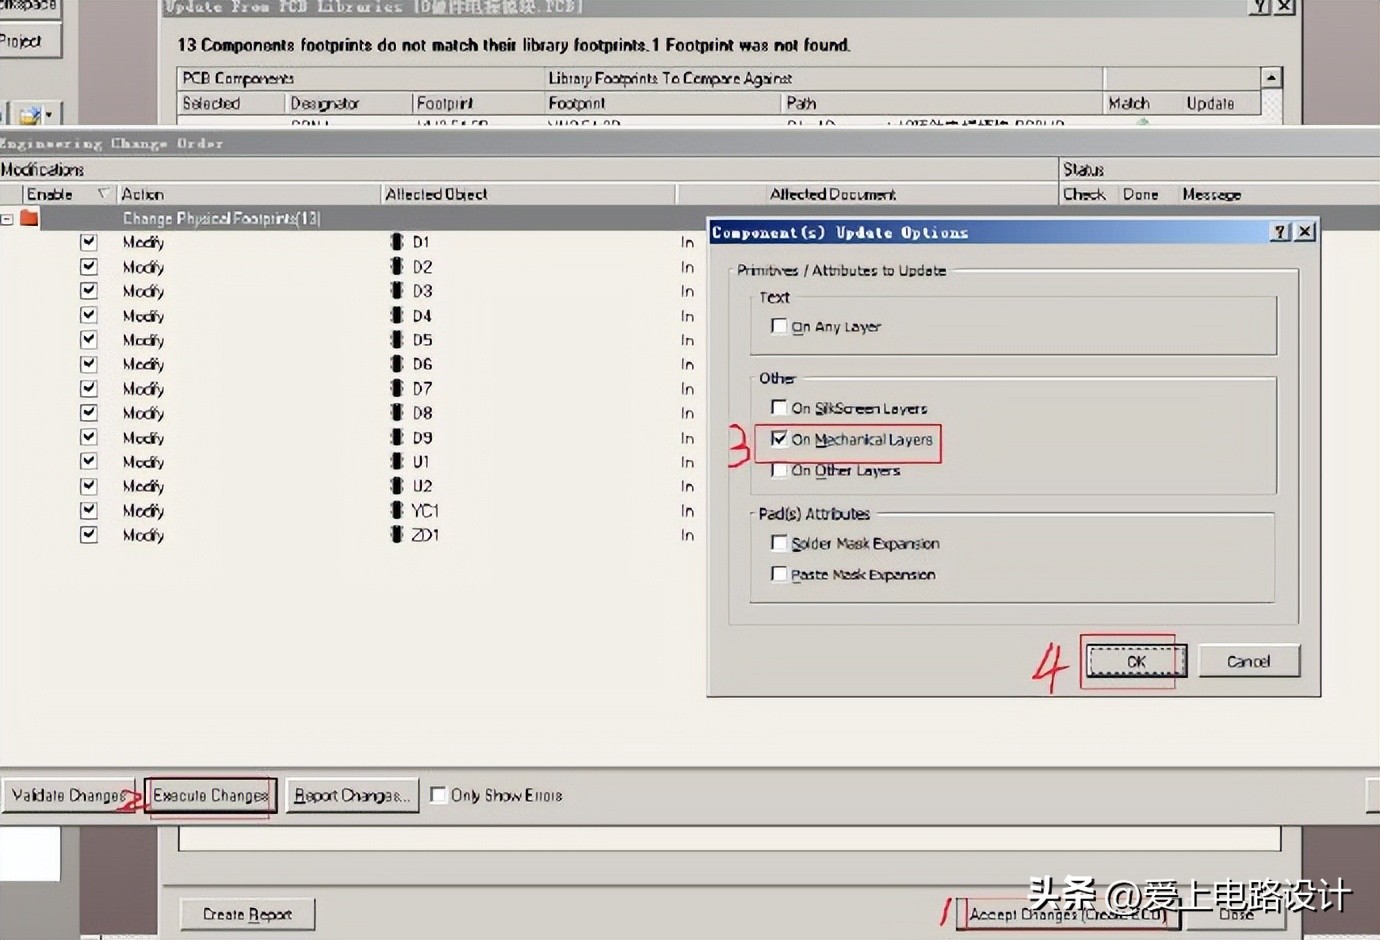Click the Validate Changes button
The image size is (1380, 940).
point(67,796)
